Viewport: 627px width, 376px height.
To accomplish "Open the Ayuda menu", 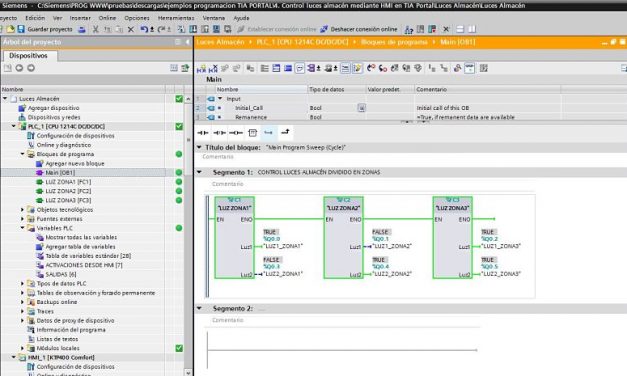I will pos(241,18).
